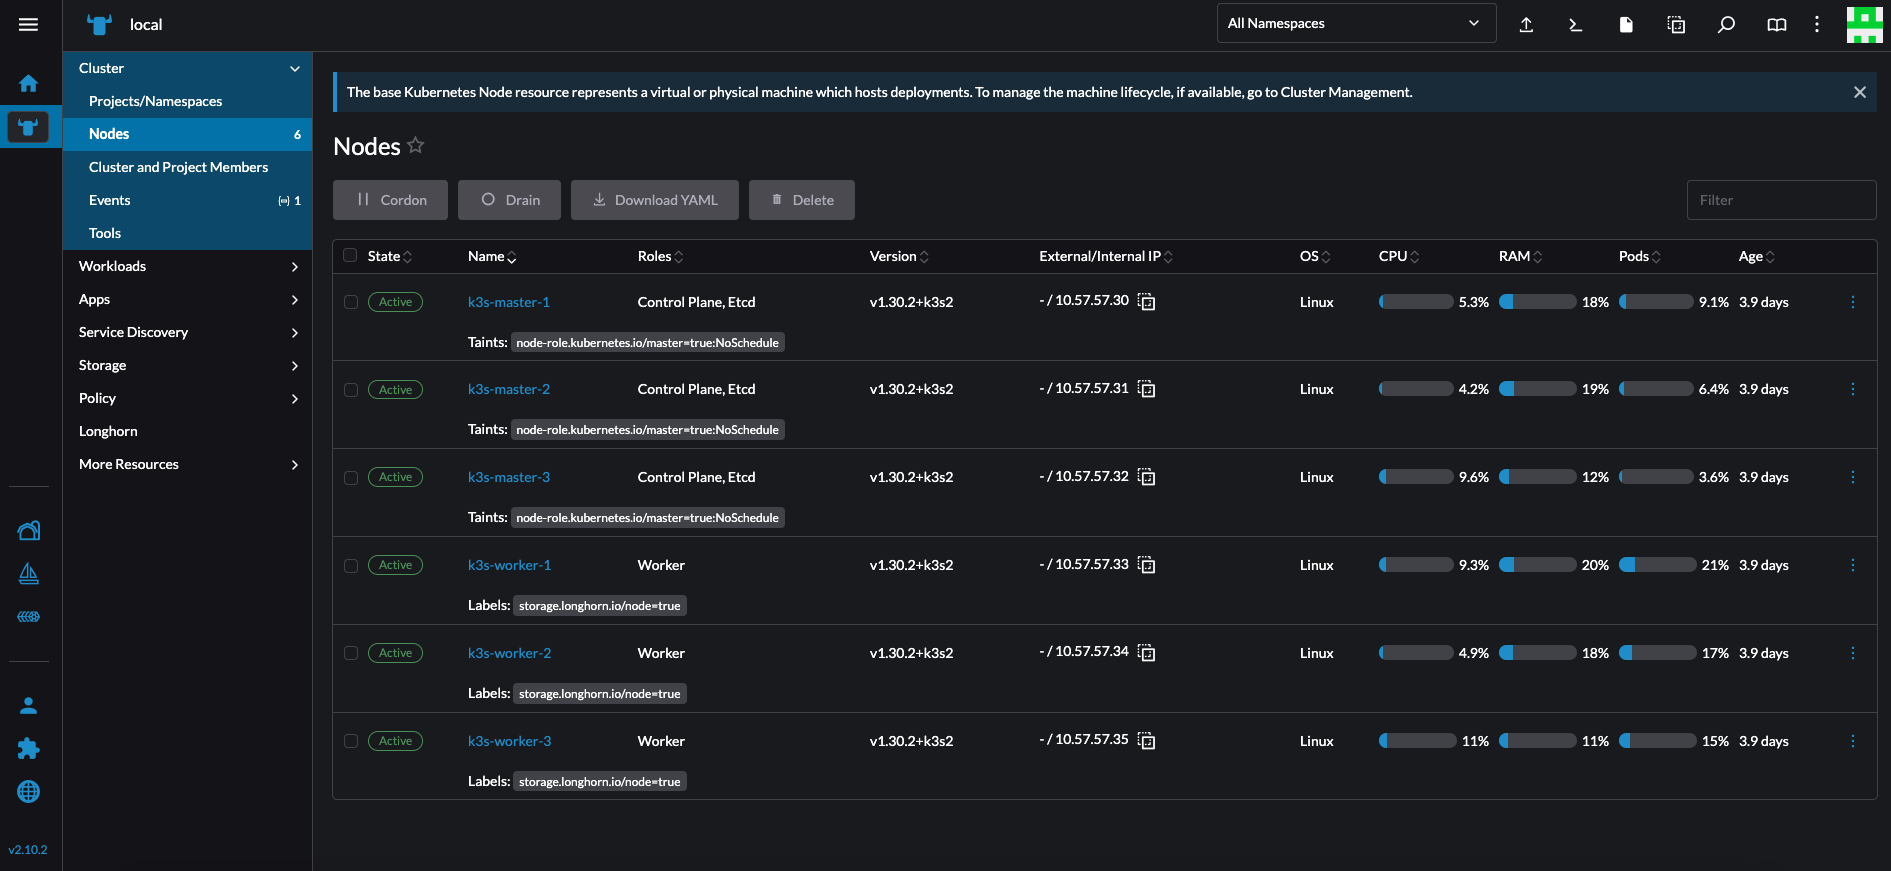Image resolution: width=1891 pixels, height=871 pixels.
Task: Focus the Filter input field
Action: tap(1781, 200)
